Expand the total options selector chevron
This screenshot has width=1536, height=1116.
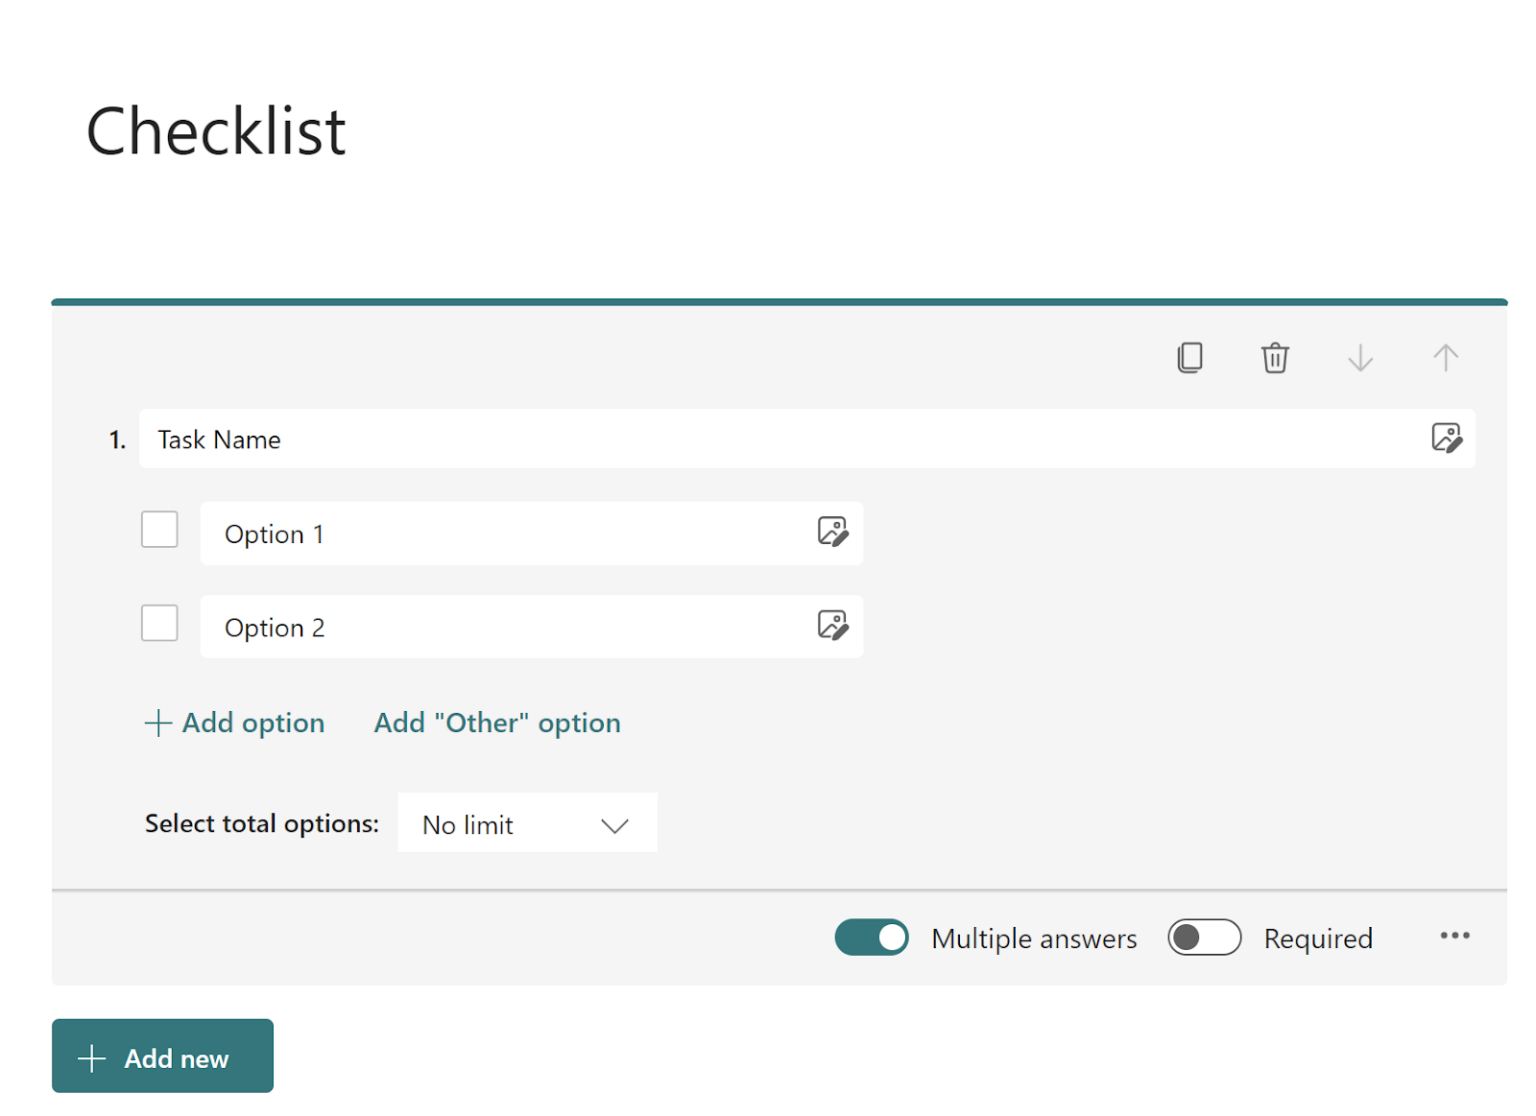pyautogui.click(x=616, y=825)
